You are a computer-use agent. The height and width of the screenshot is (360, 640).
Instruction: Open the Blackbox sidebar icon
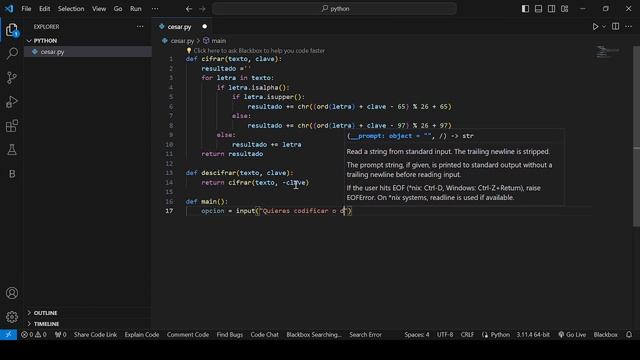(12, 174)
